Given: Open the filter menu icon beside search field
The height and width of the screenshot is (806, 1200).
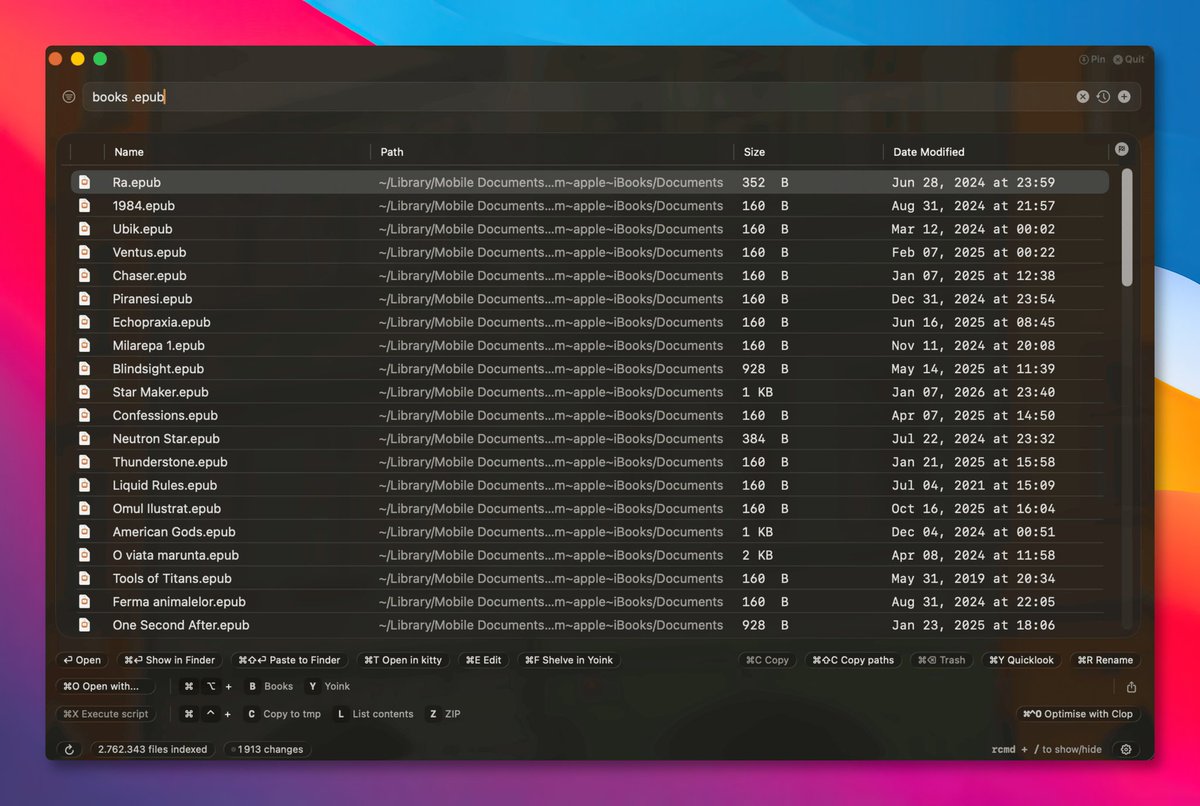Looking at the screenshot, I should coord(68,97).
